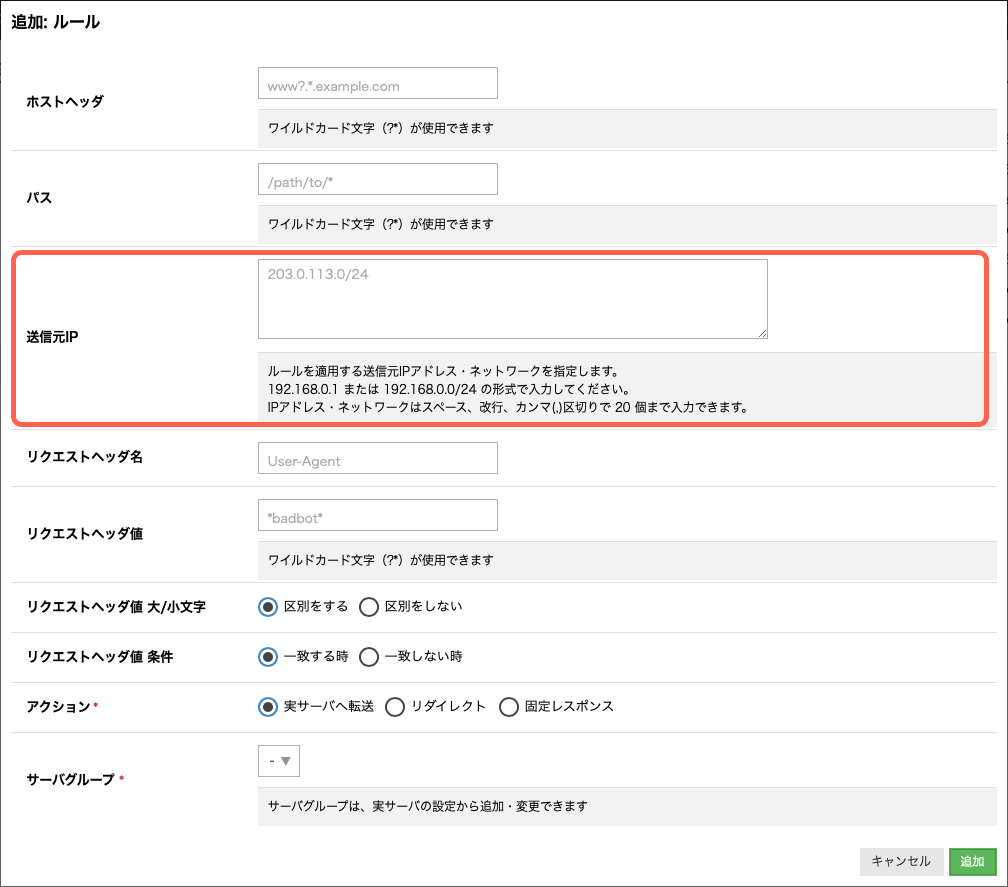
Task: Select 固定レスポンス action
Action: pyautogui.click(x=508, y=707)
